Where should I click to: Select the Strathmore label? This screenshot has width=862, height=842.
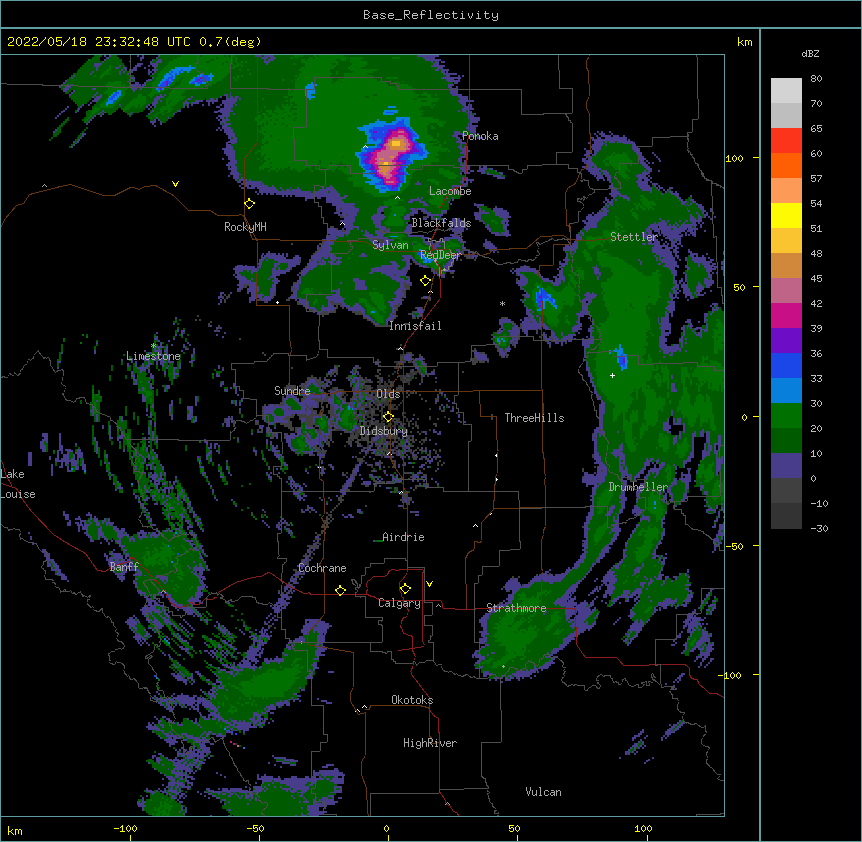click(x=516, y=608)
